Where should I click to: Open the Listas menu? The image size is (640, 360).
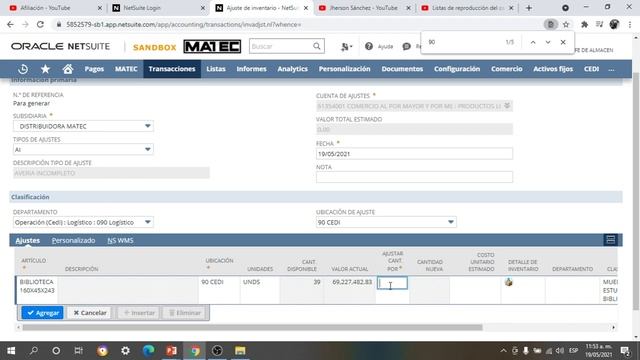[216, 69]
